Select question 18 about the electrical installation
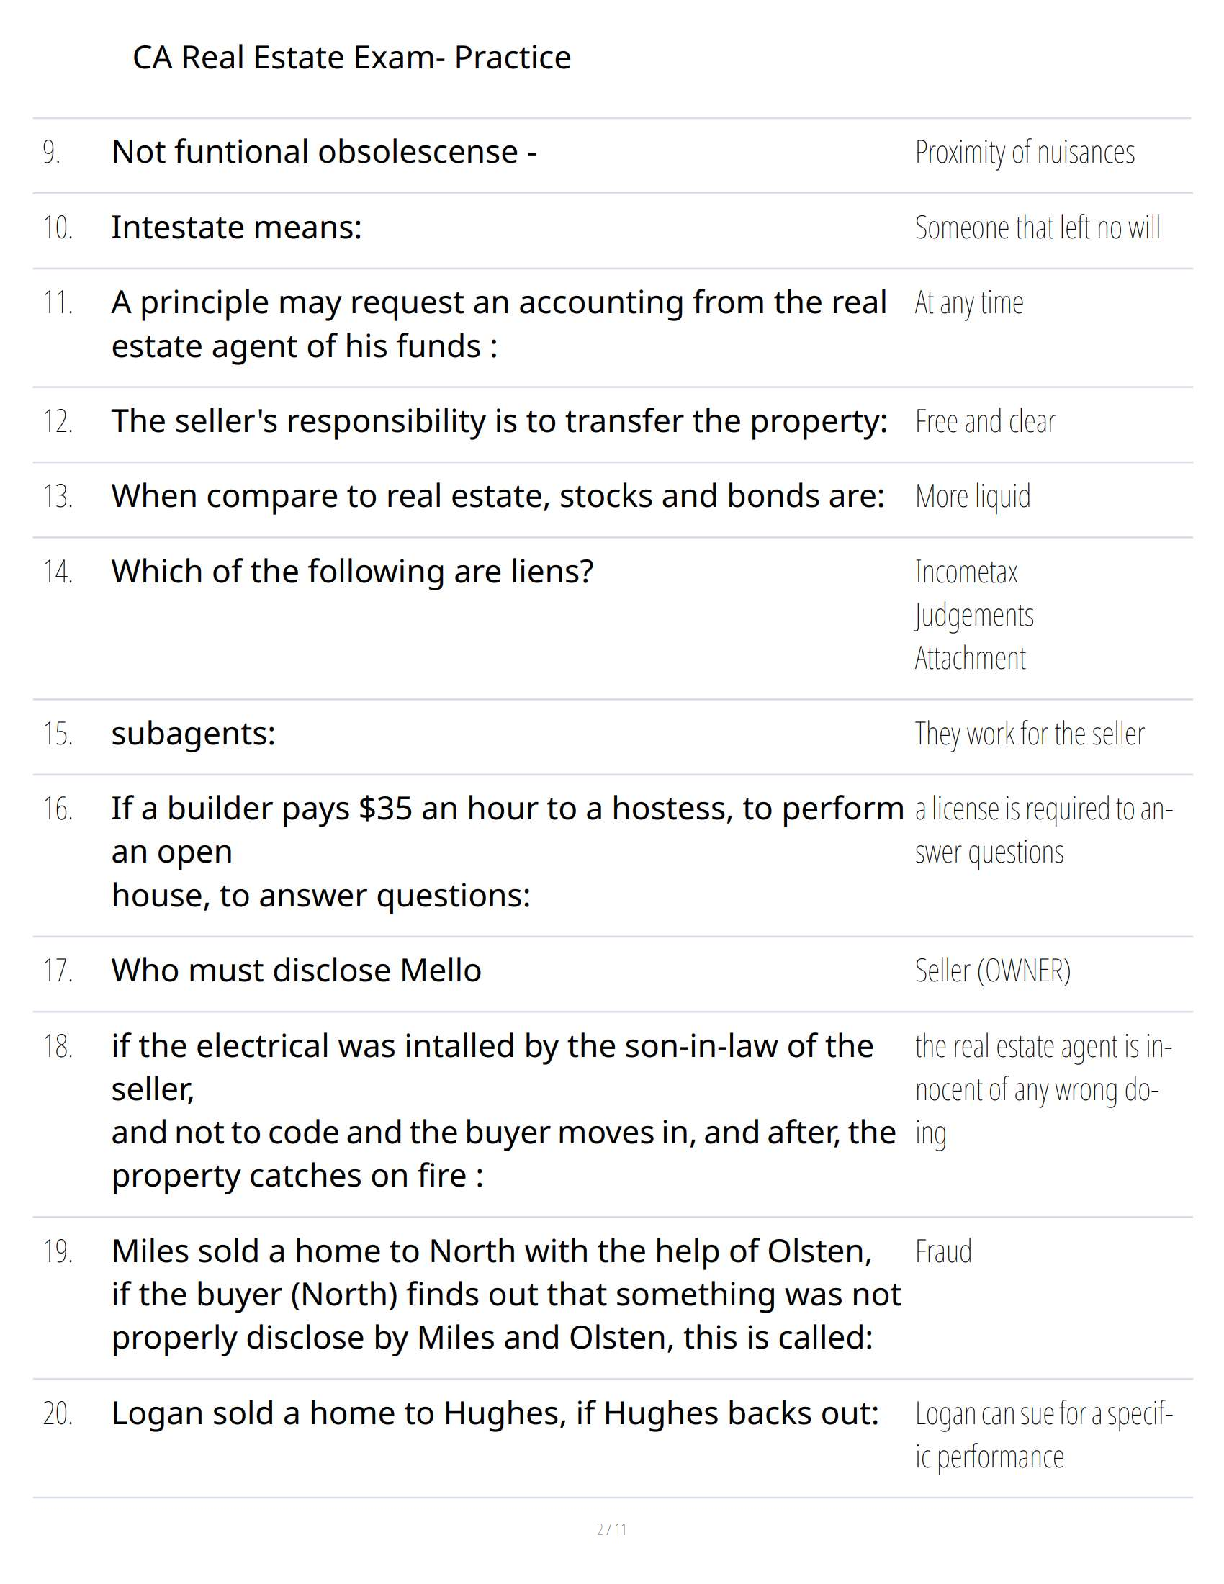The image size is (1224, 1584). pos(503,1110)
